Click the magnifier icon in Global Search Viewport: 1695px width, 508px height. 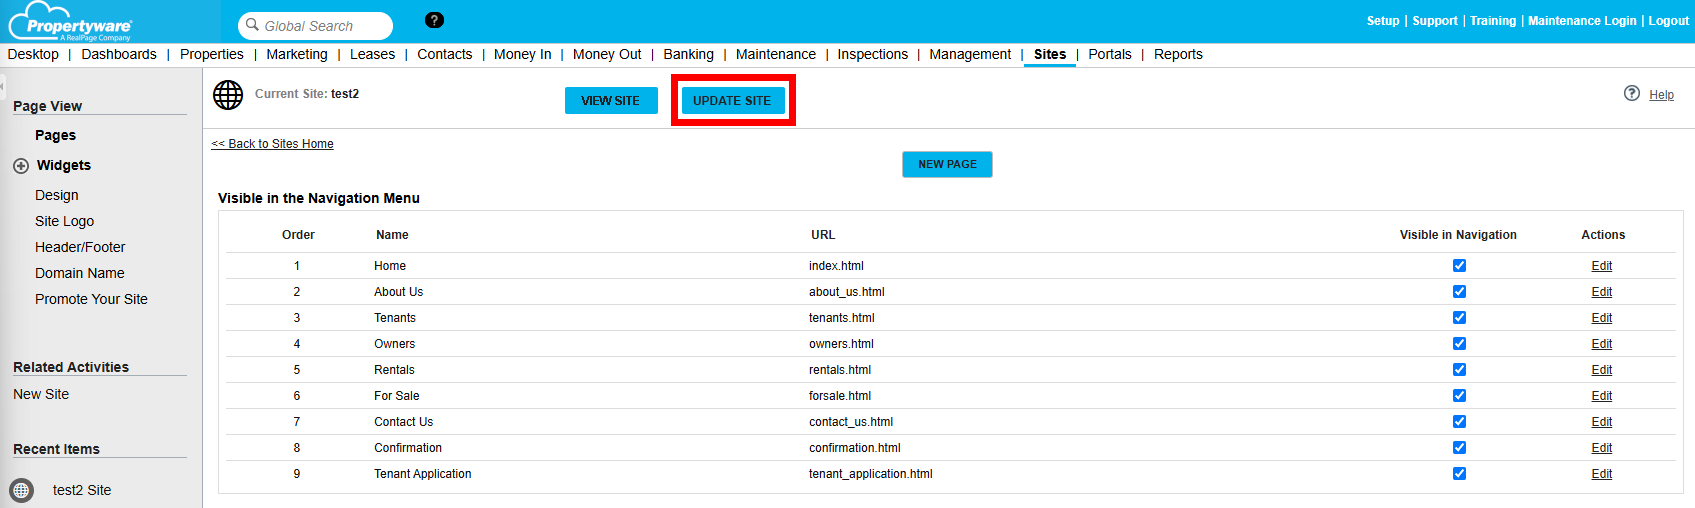coord(253,25)
